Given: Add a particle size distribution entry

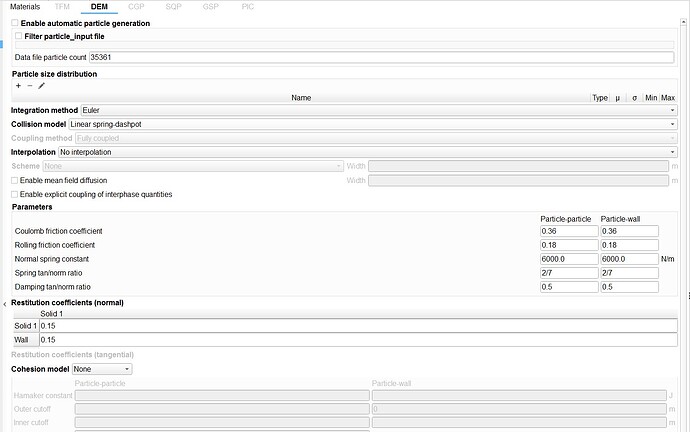Looking at the screenshot, I should click(x=18, y=86).
